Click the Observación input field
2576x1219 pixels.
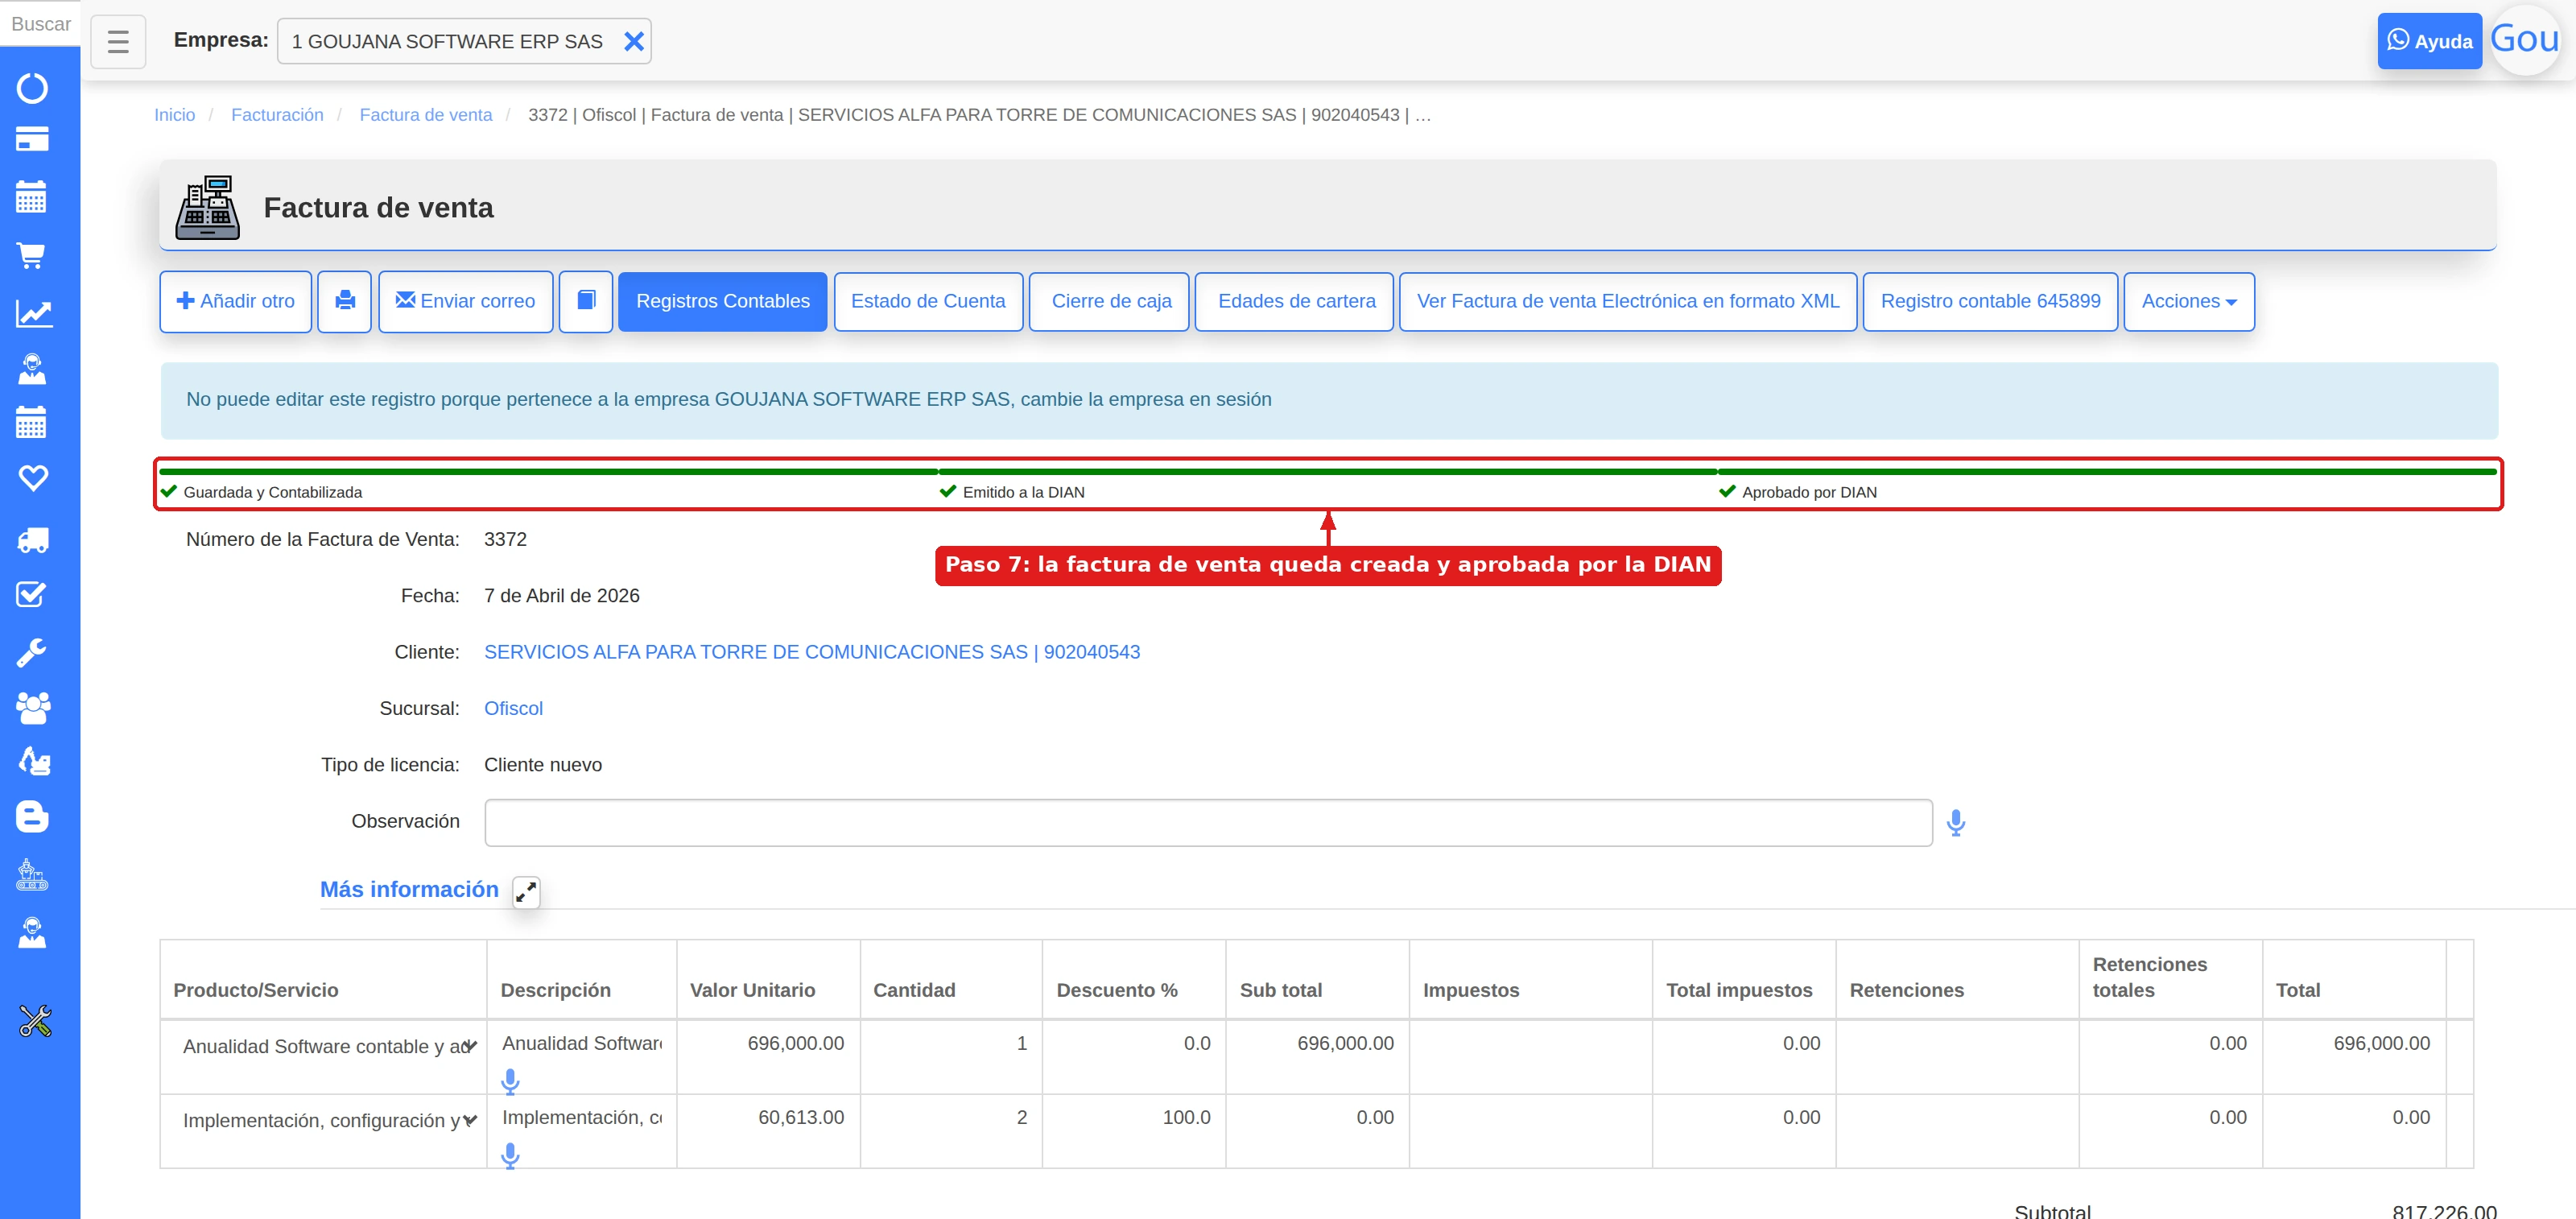pyautogui.click(x=1208, y=822)
